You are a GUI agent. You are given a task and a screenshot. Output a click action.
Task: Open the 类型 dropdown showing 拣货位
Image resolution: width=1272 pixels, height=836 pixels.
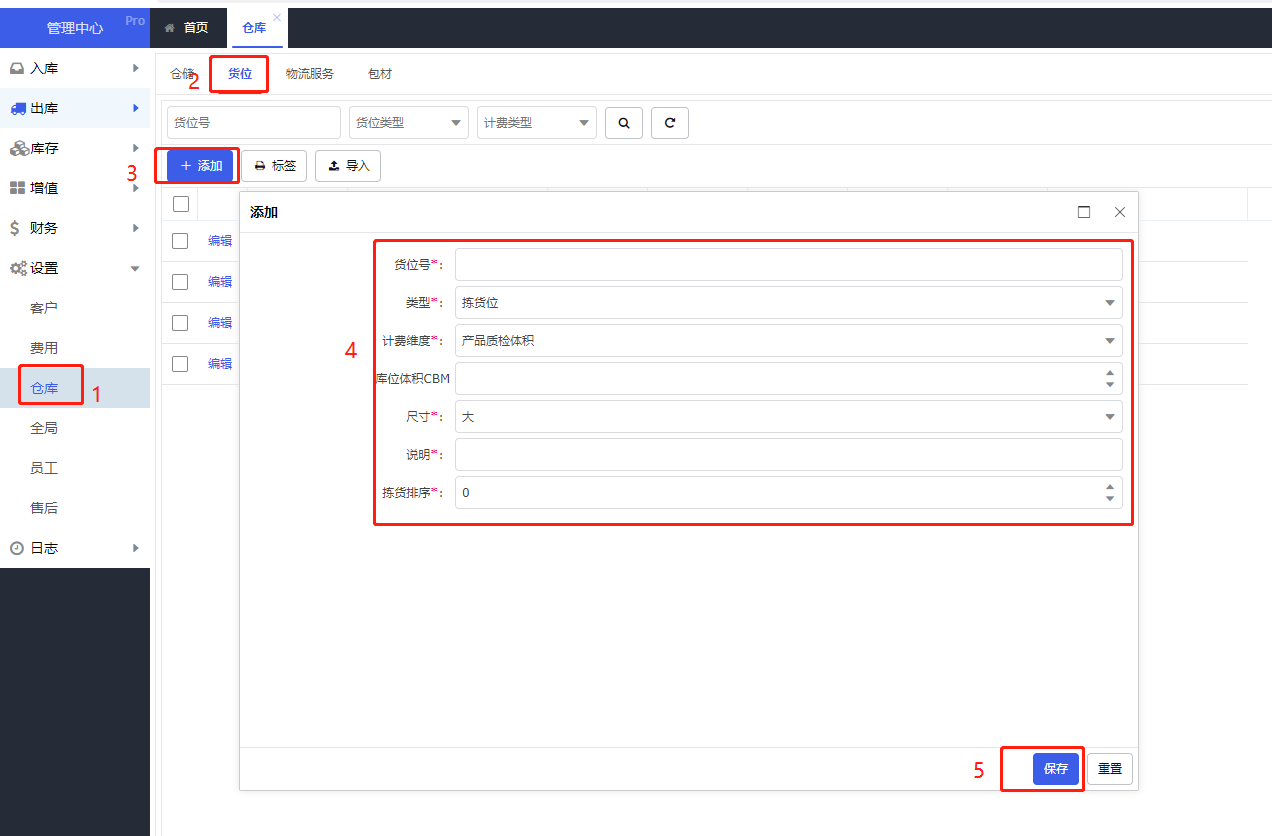coord(789,303)
